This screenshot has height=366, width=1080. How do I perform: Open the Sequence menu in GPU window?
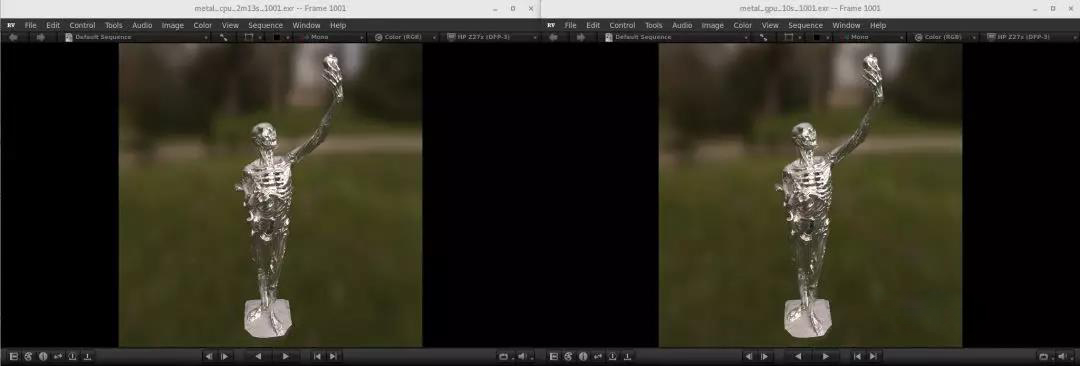pyautogui.click(x=805, y=26)
